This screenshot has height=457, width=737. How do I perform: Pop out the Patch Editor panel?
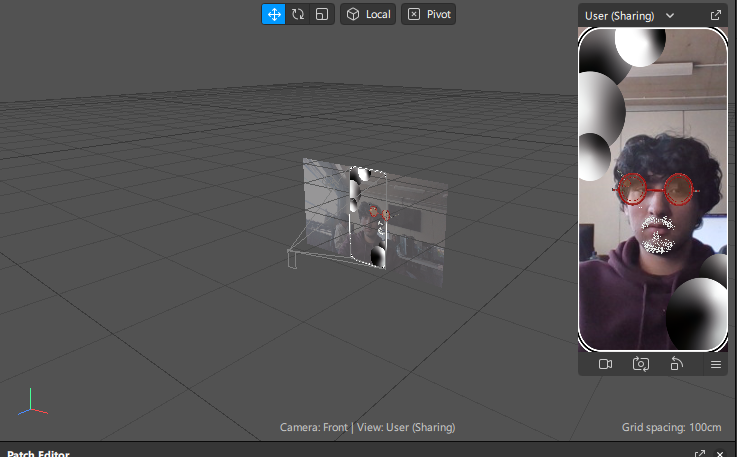(699, 453)
